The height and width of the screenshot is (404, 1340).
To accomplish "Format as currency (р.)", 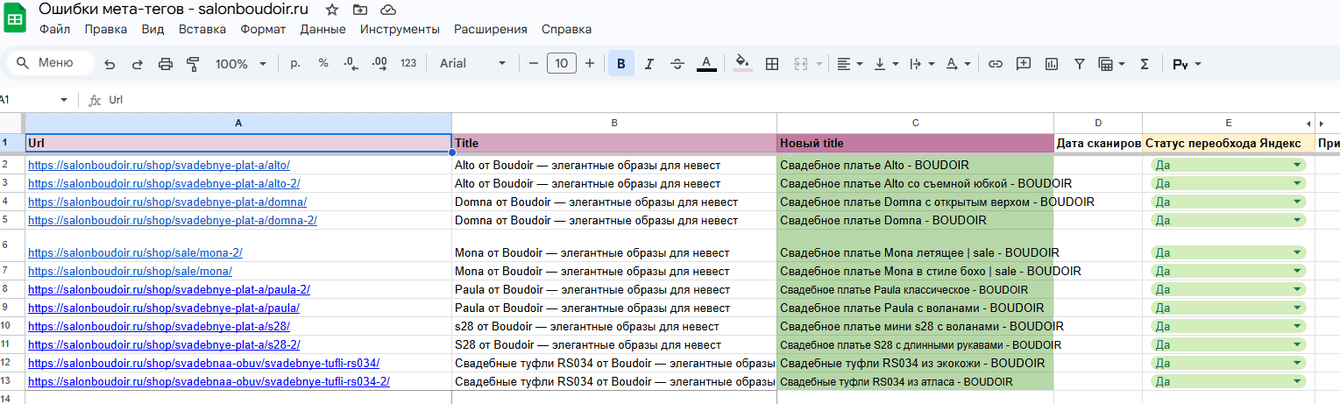I will coord(295,63).
